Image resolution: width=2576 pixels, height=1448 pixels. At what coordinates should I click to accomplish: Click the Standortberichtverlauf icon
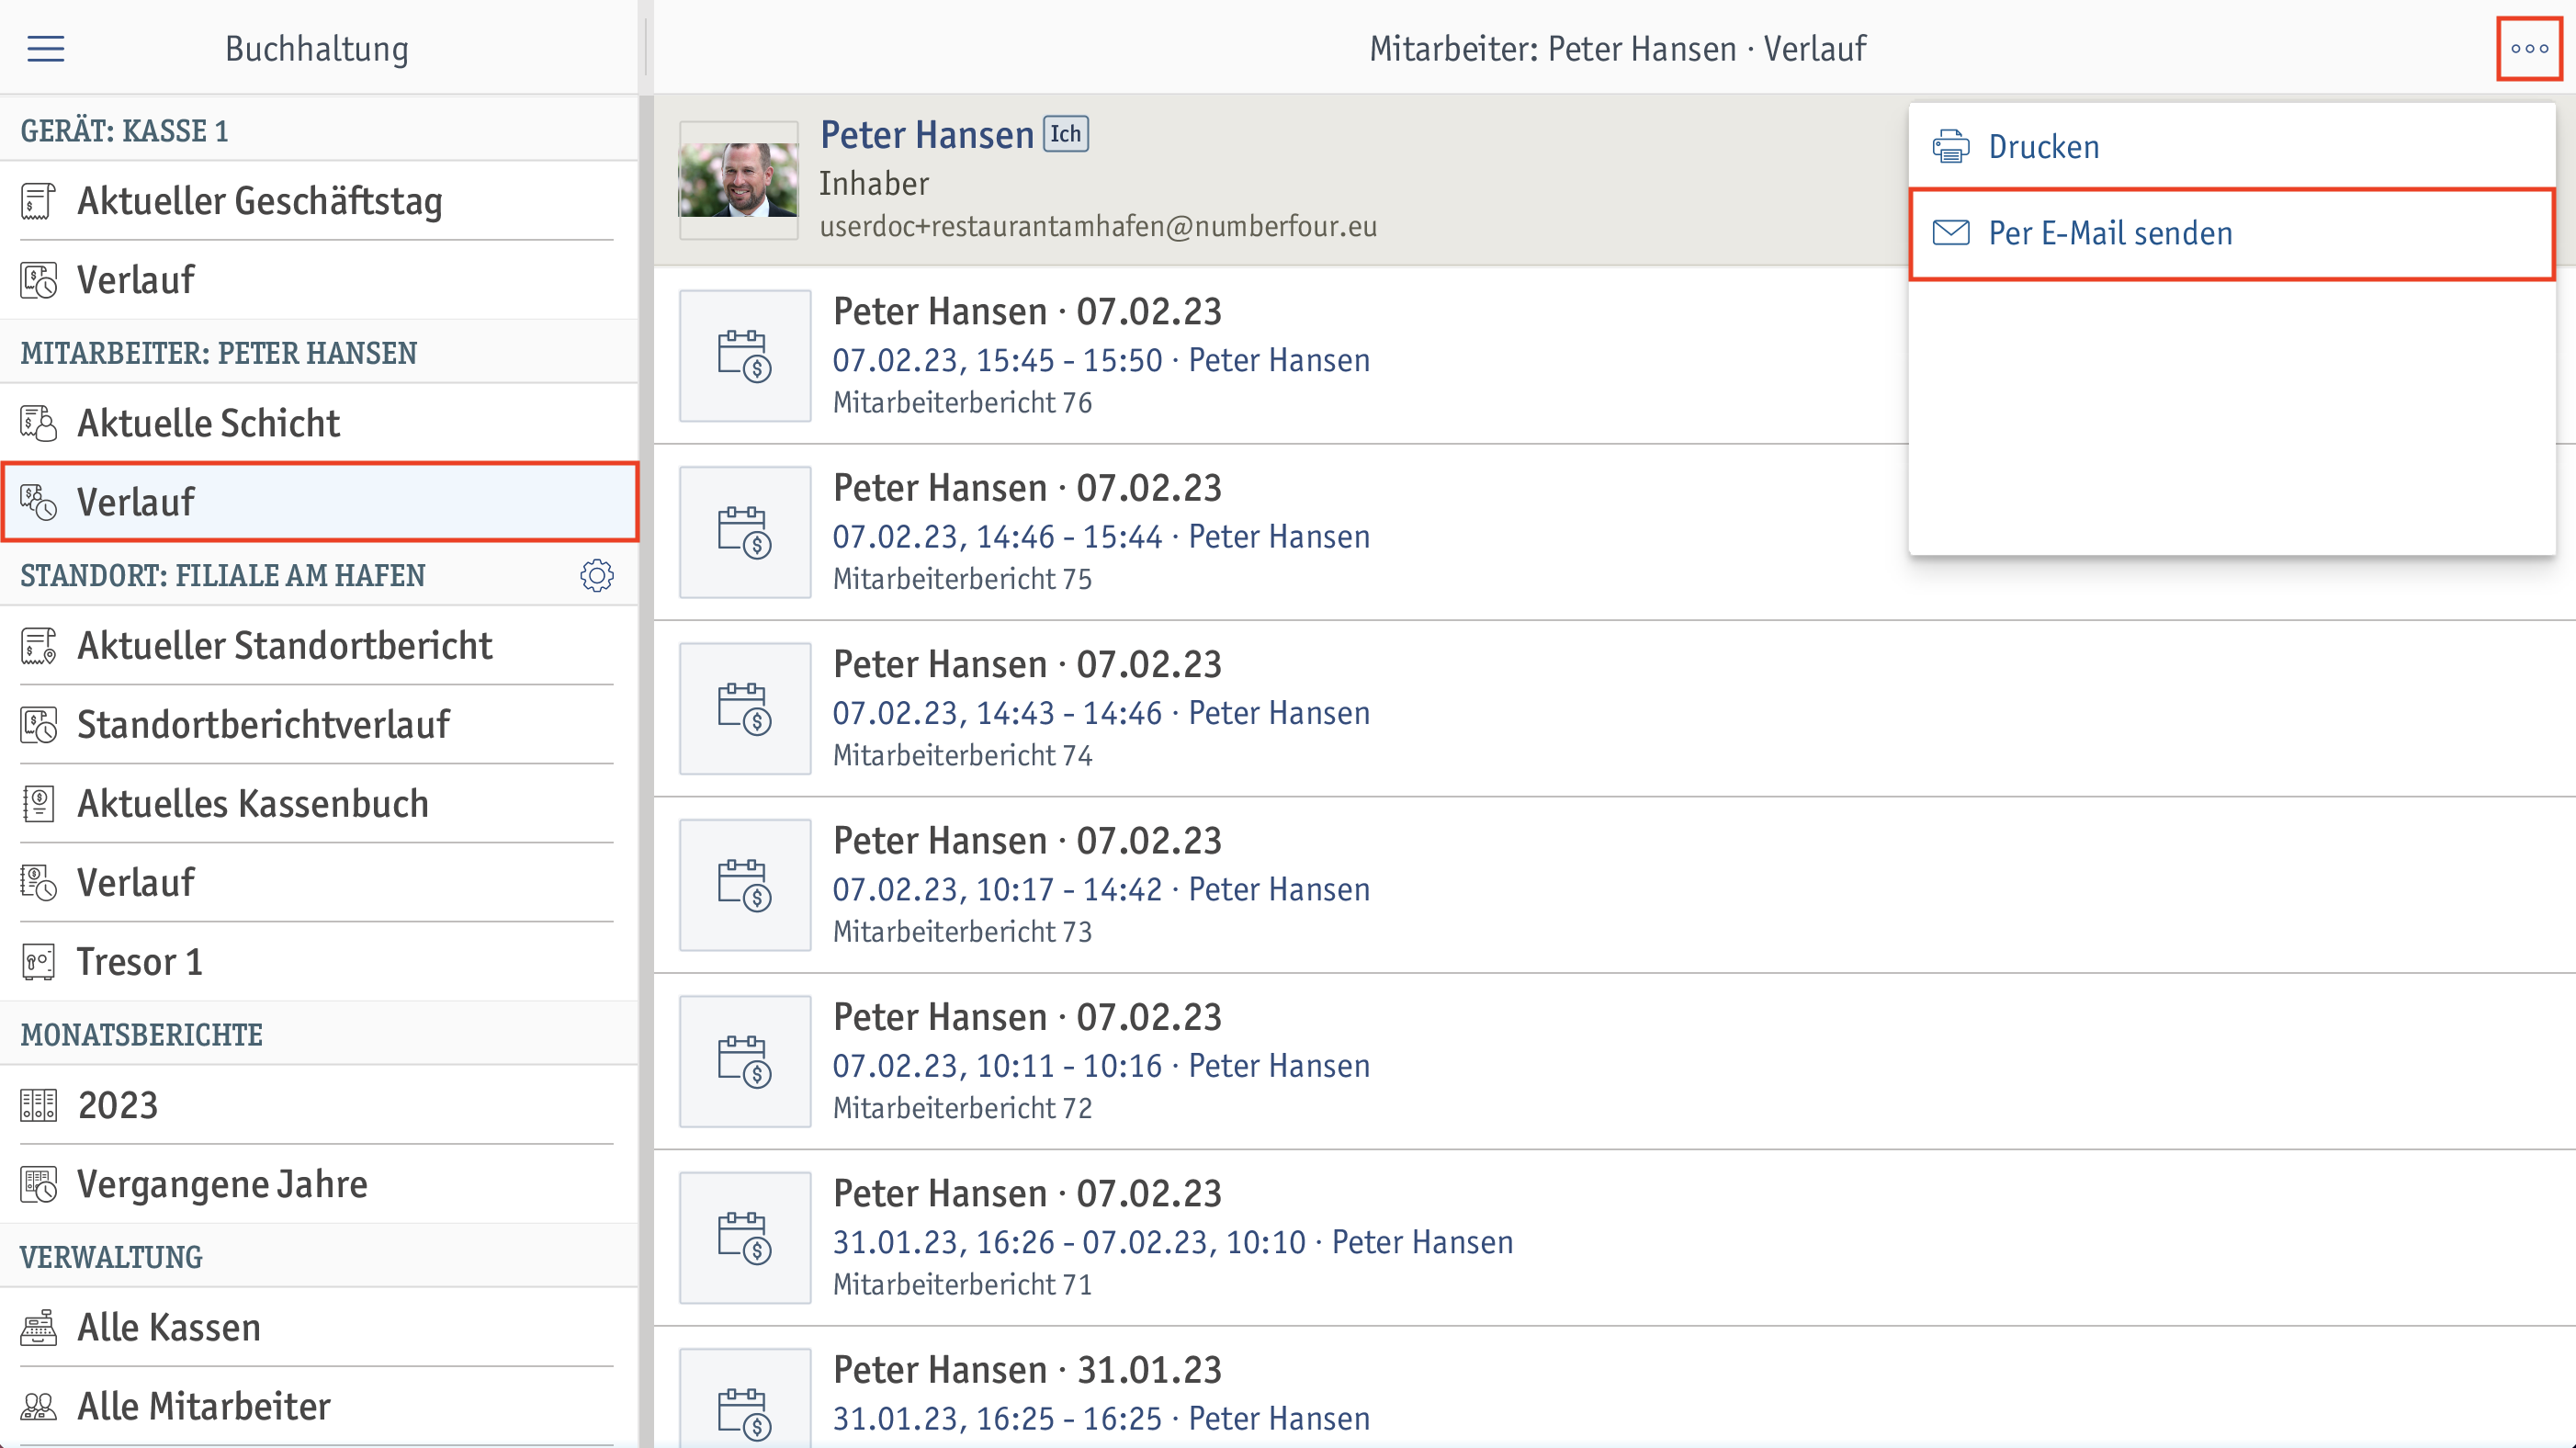coord(38,725)
